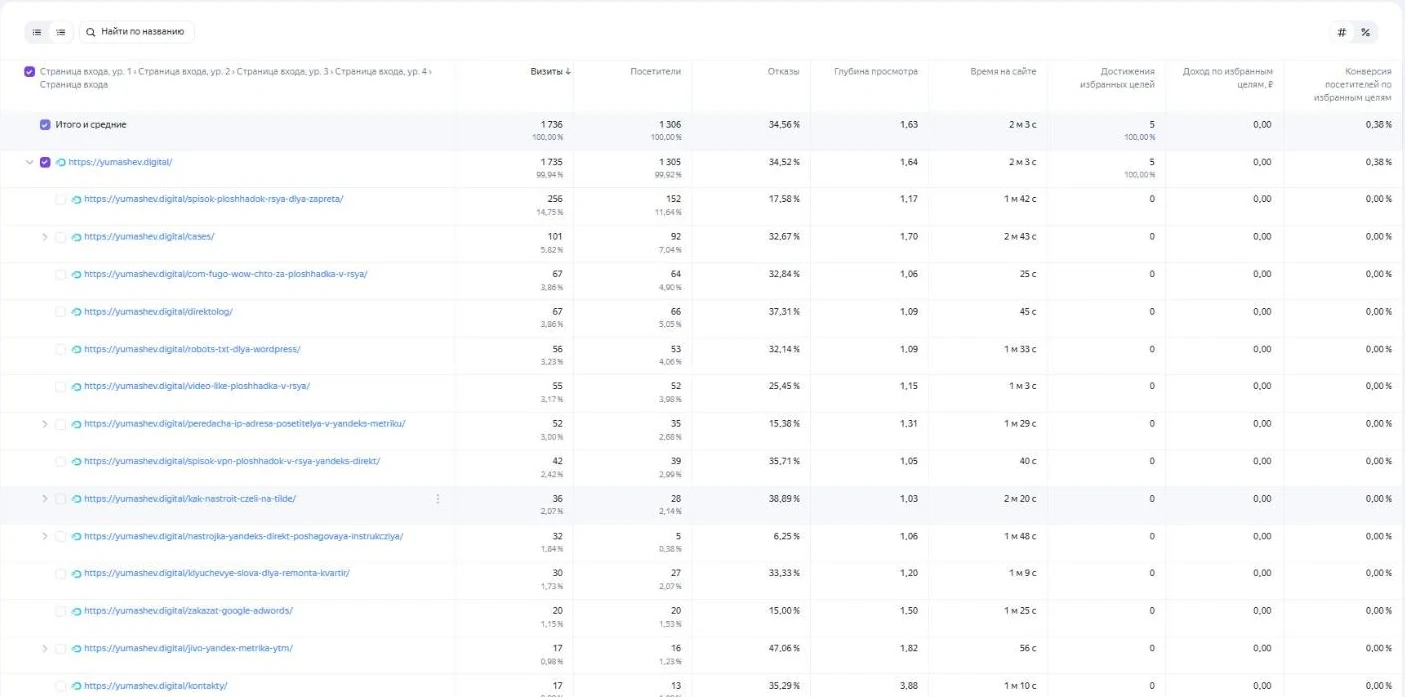
Task: Click the page icon beside the kontakty URL
Action: [x=77, y=686]
